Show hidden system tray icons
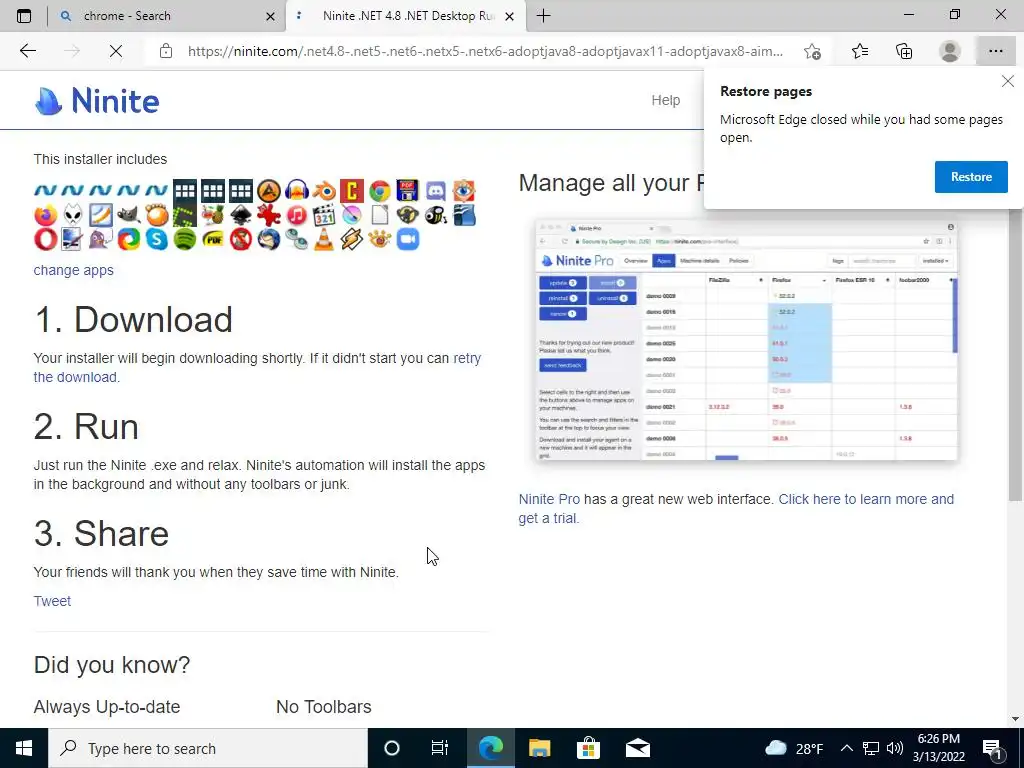The image size is (1024, 768). (846, 748)
